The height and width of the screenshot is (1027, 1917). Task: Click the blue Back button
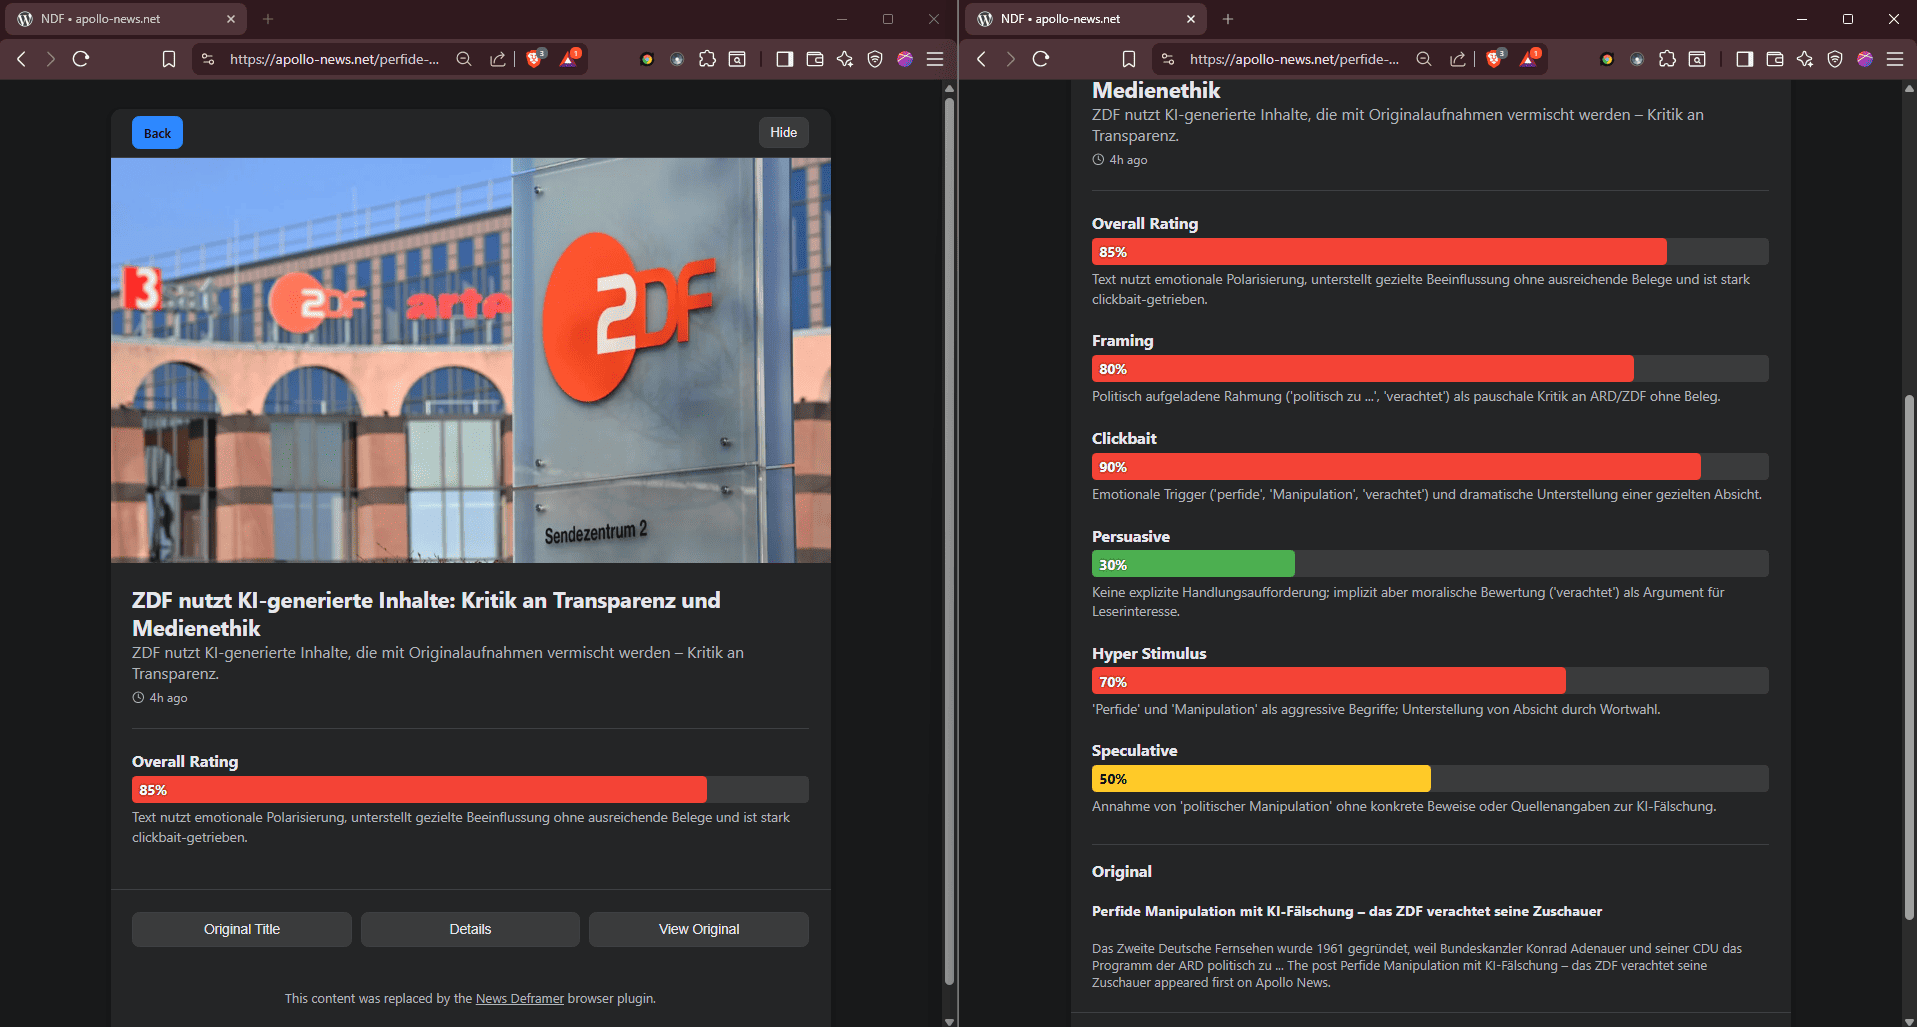(157, 133)
